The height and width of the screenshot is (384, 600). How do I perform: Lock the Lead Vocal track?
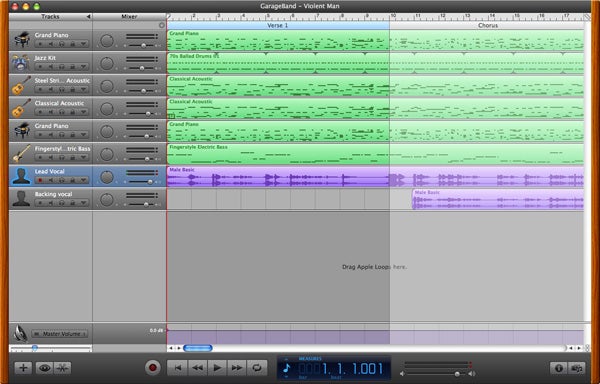click(x=72, y=180)
